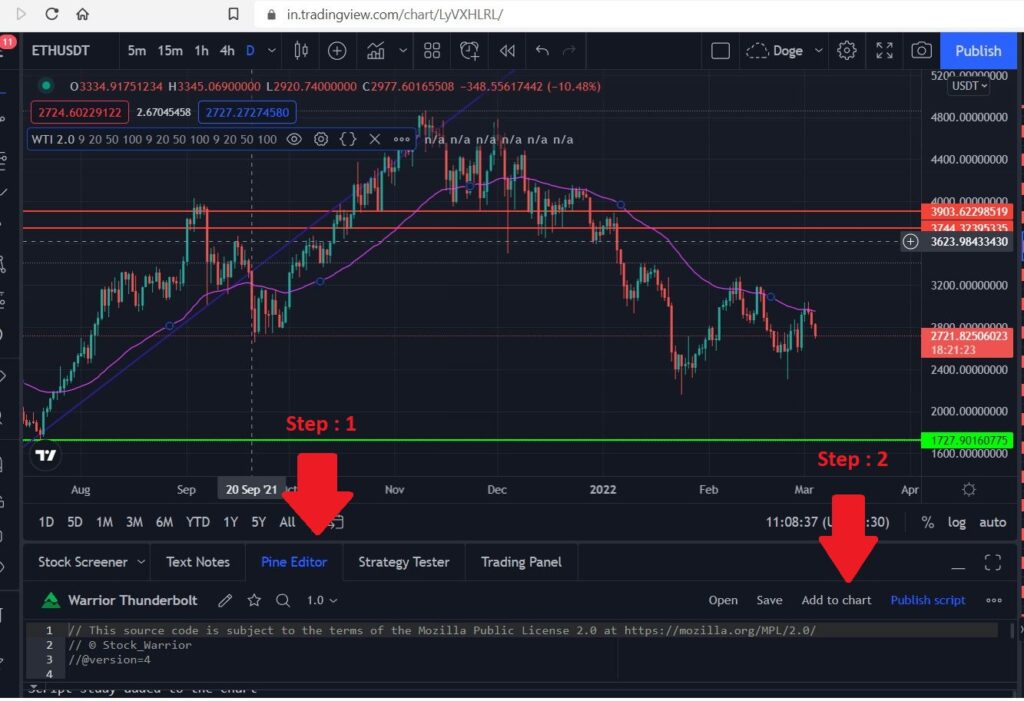This screenshot has height=701, width=1024.
Task: Open the compare symbol plus icon
Action: 336,51
